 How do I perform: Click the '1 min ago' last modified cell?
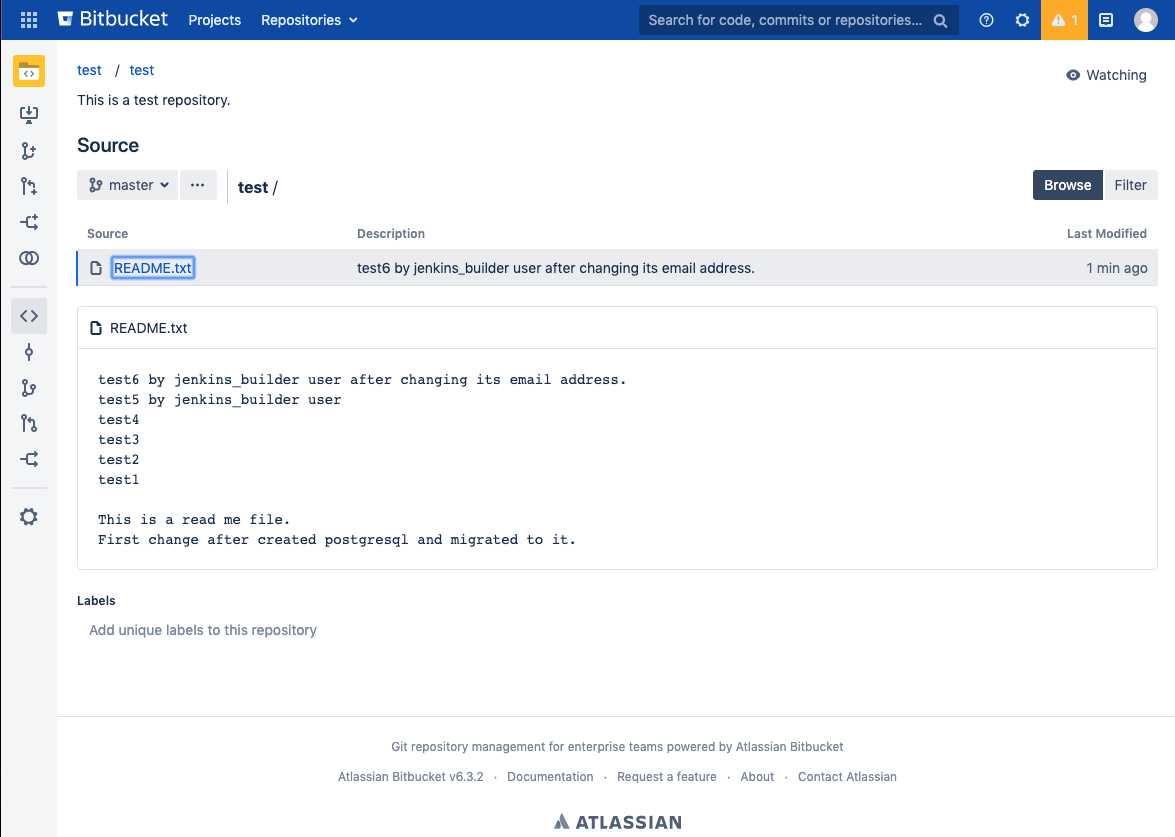point(1117,268)
